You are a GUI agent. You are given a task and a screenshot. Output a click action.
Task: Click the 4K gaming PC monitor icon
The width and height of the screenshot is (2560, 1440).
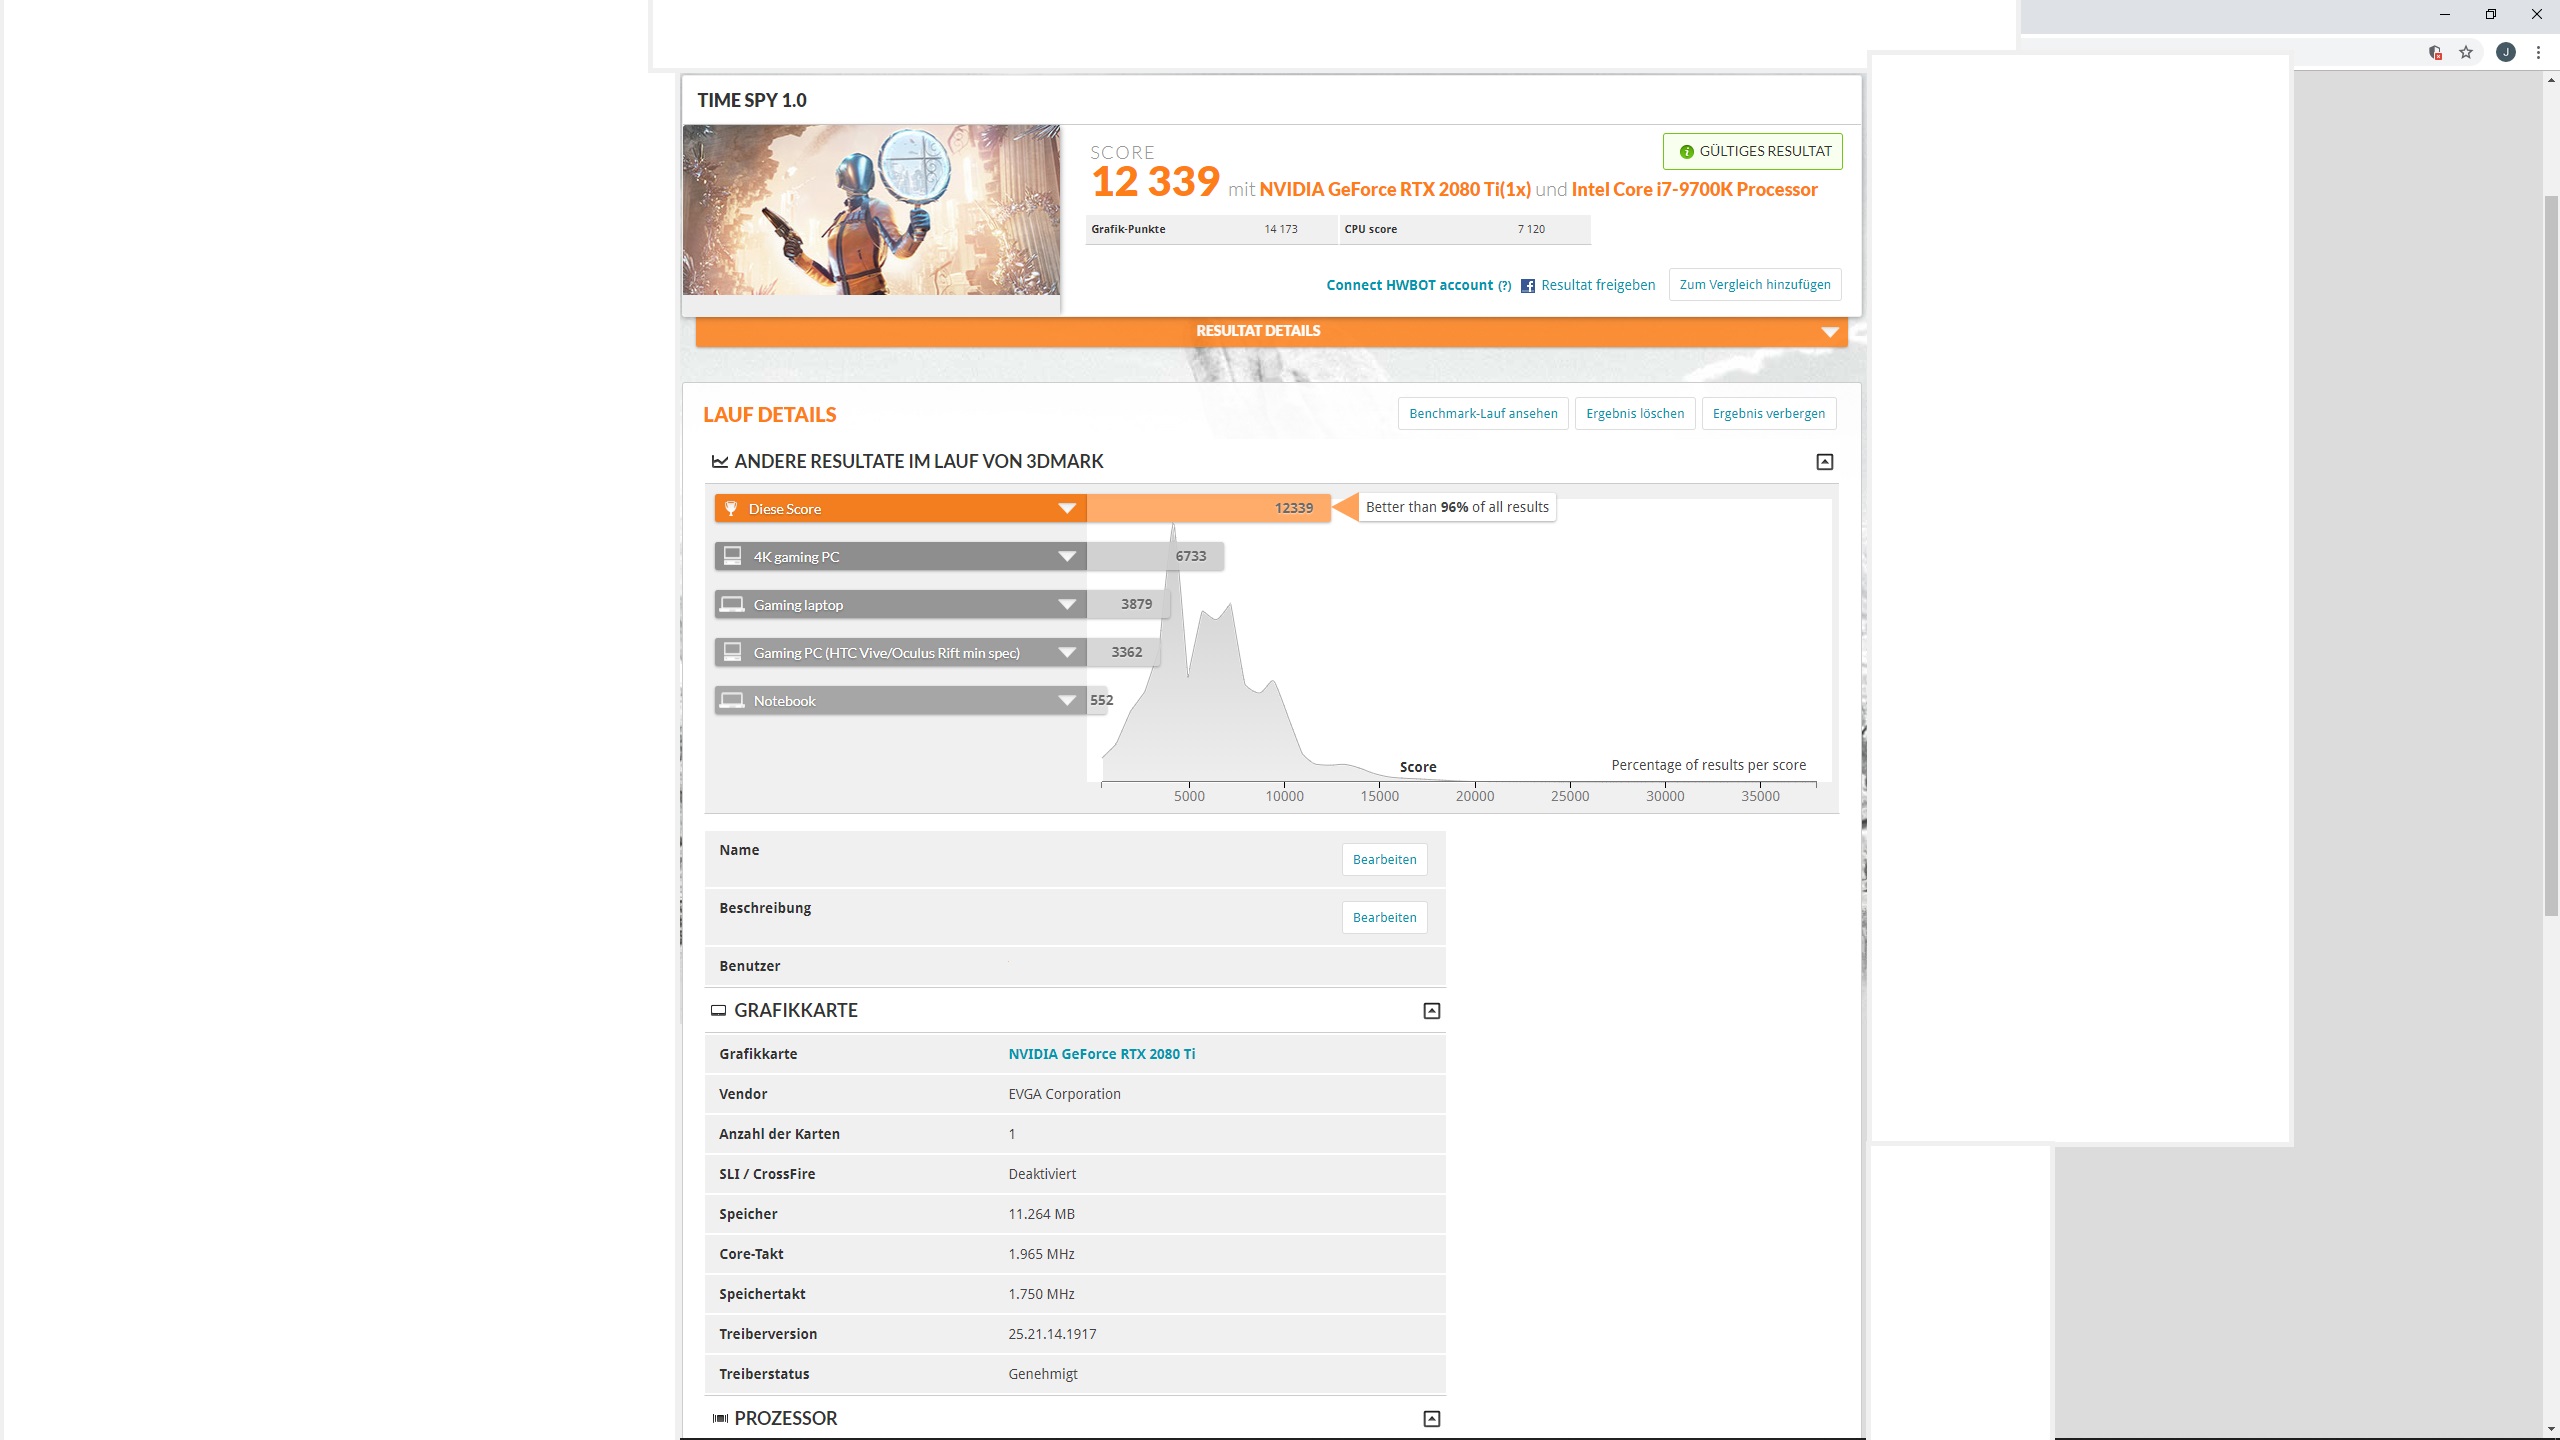point(732,556)
